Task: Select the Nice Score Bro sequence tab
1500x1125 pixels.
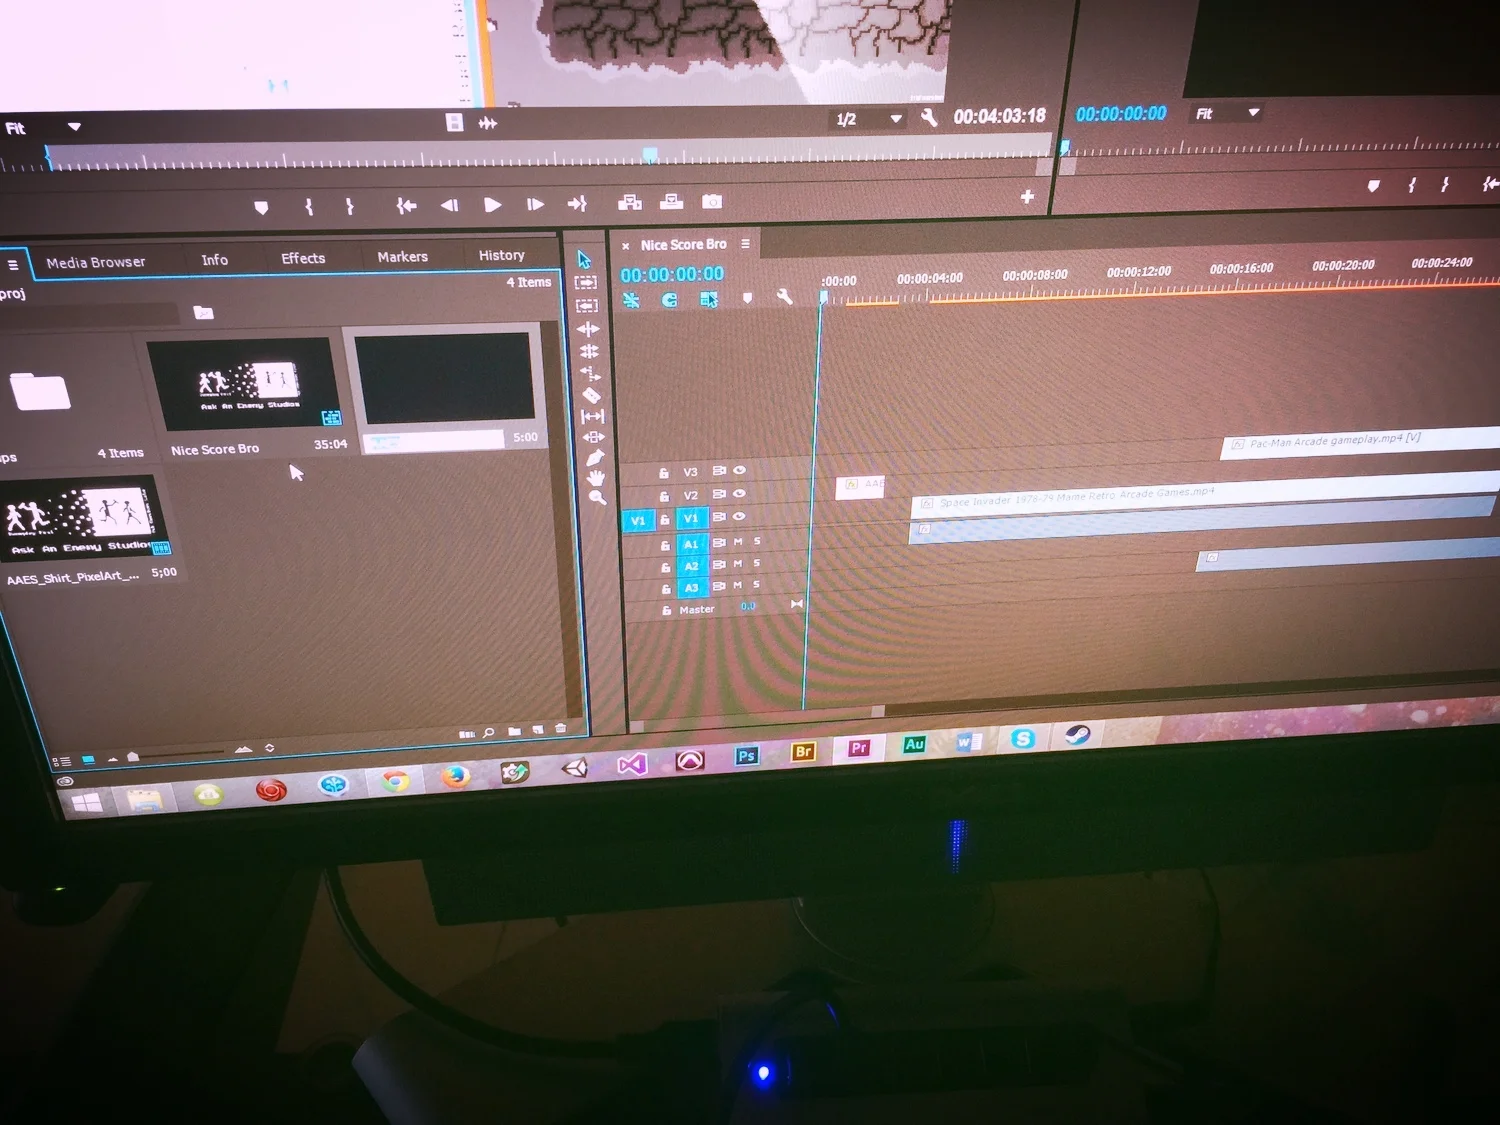Action: 684,244
